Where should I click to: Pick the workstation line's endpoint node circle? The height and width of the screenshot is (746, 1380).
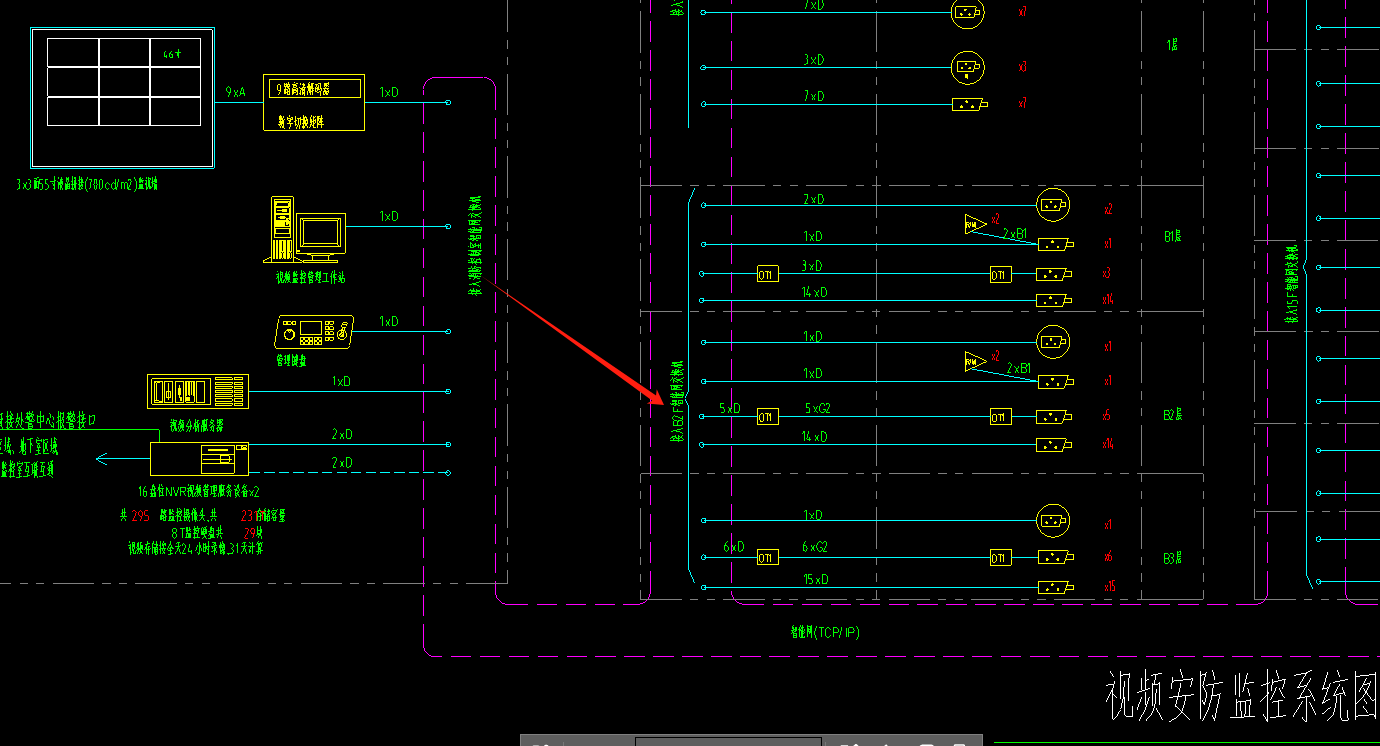pyautogui.click(x=448, y=226)
